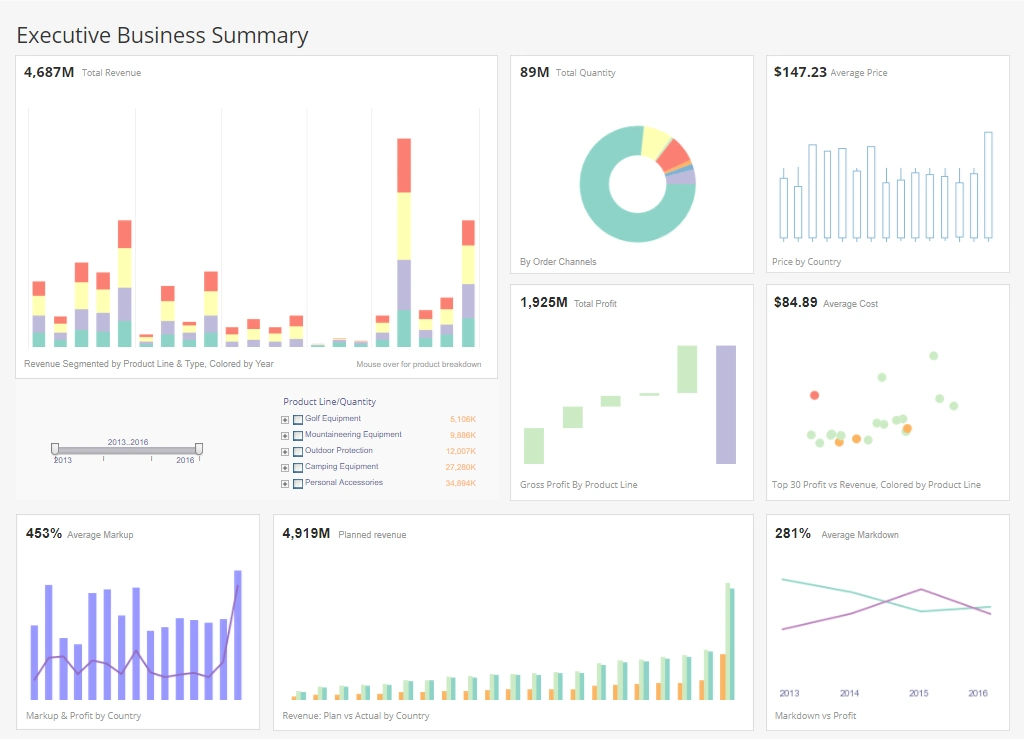Enable the Golf Equipment checkbox
1024x739 pixels.
tap(299, 418)
